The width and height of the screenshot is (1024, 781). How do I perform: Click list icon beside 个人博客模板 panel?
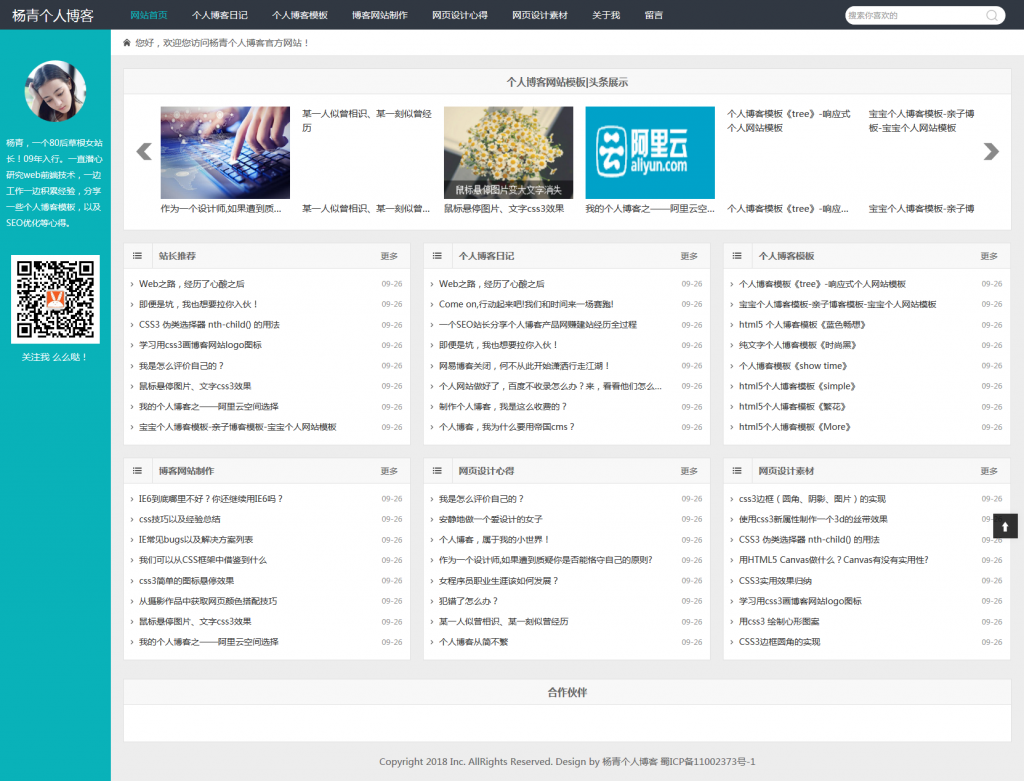point(737,256)
